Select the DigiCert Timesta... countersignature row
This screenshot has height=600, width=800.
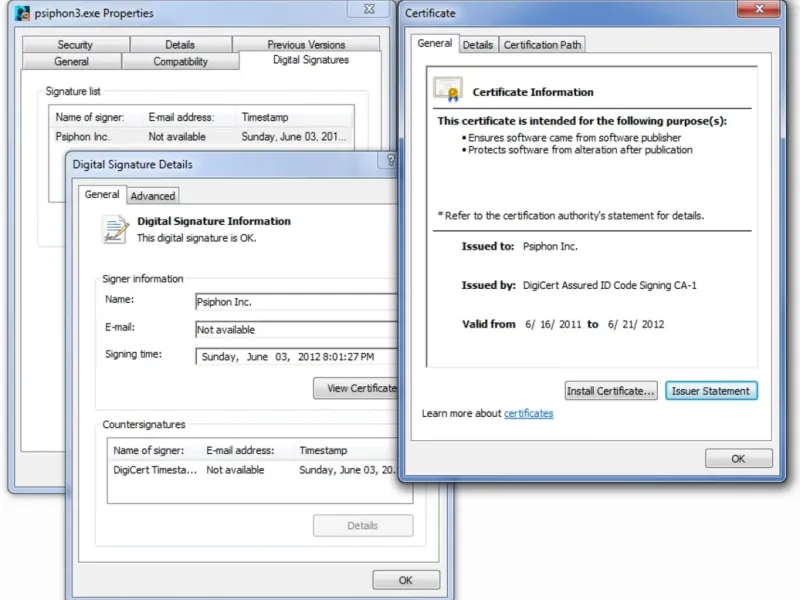(x=253, y=470)
